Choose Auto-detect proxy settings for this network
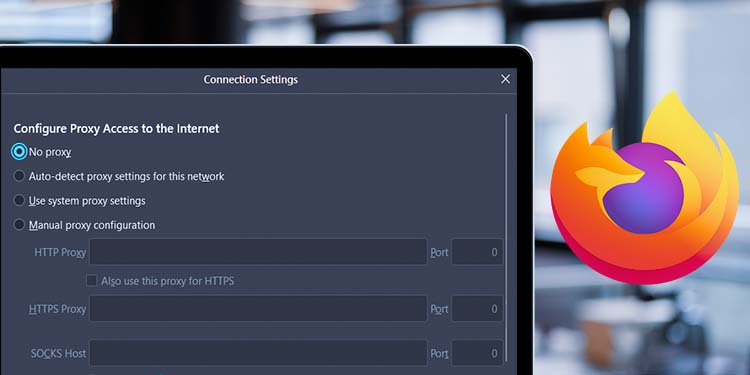This screenshot has height=375, width=750. (19, 176)
